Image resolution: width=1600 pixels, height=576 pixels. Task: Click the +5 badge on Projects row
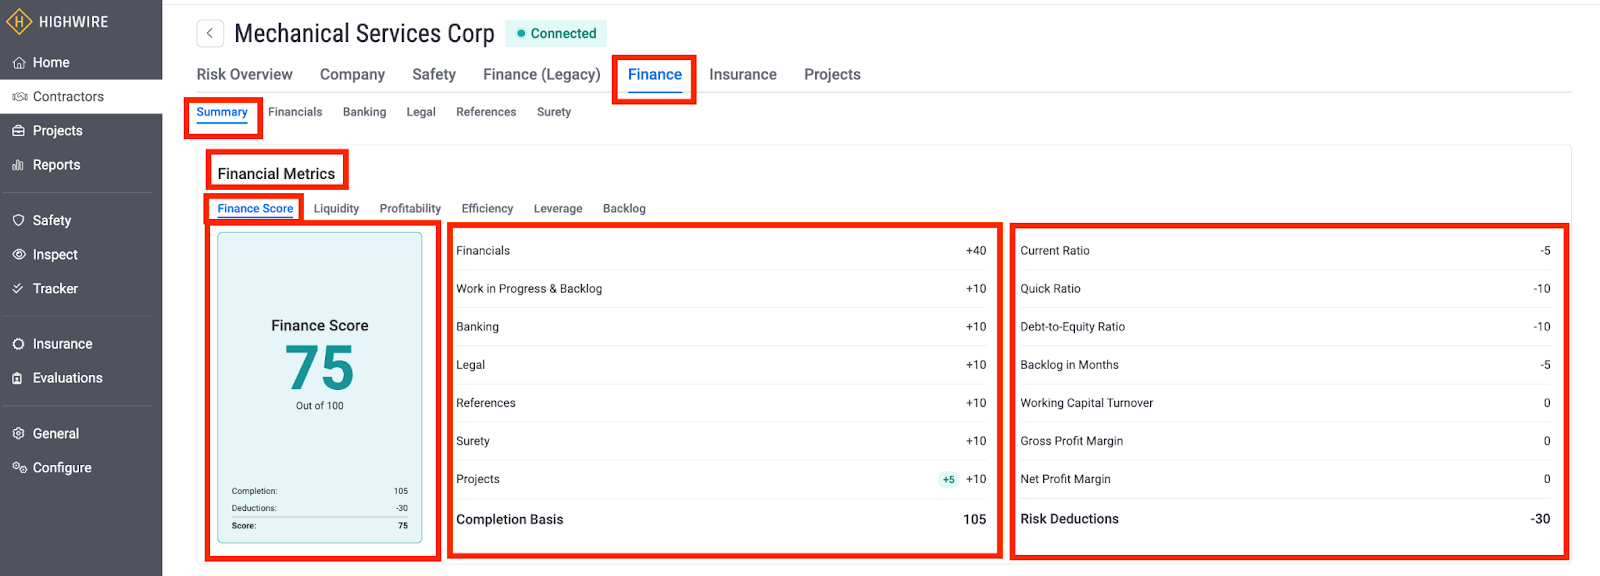(x=948, y=480)
